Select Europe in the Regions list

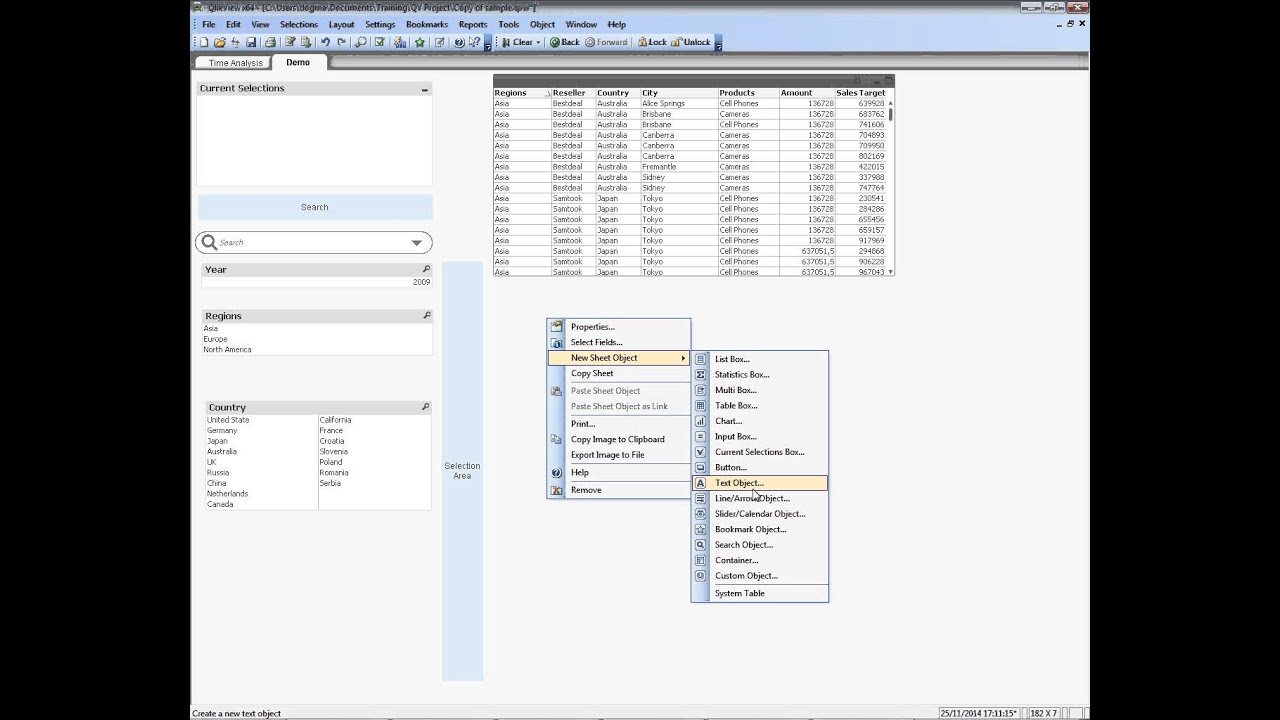(316, 339)
